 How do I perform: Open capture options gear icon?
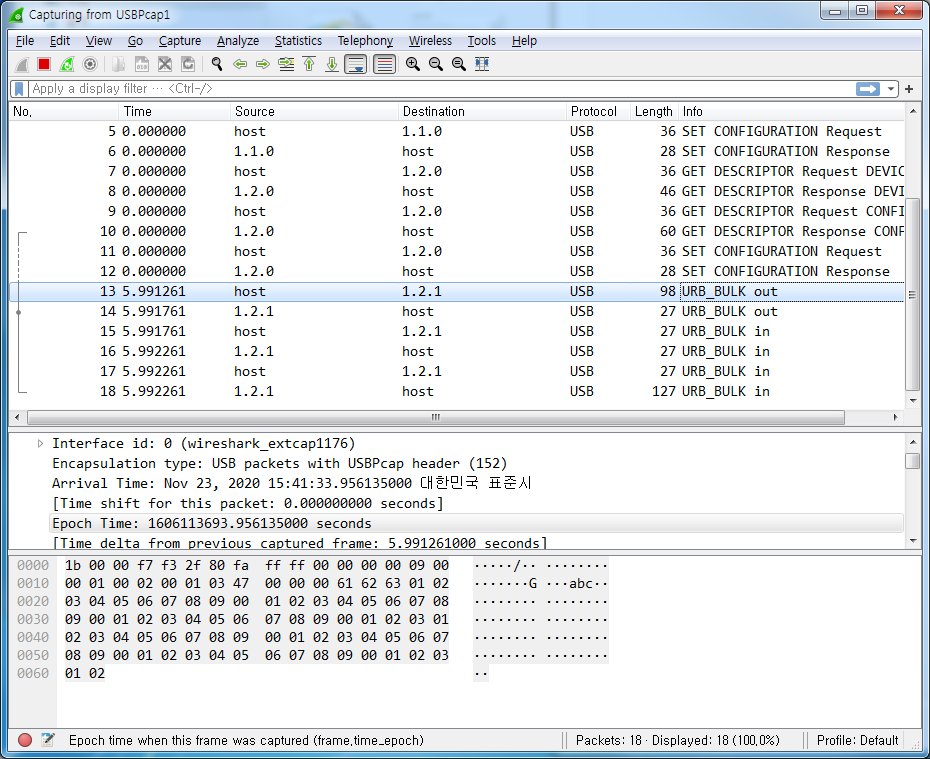[90, 64]
